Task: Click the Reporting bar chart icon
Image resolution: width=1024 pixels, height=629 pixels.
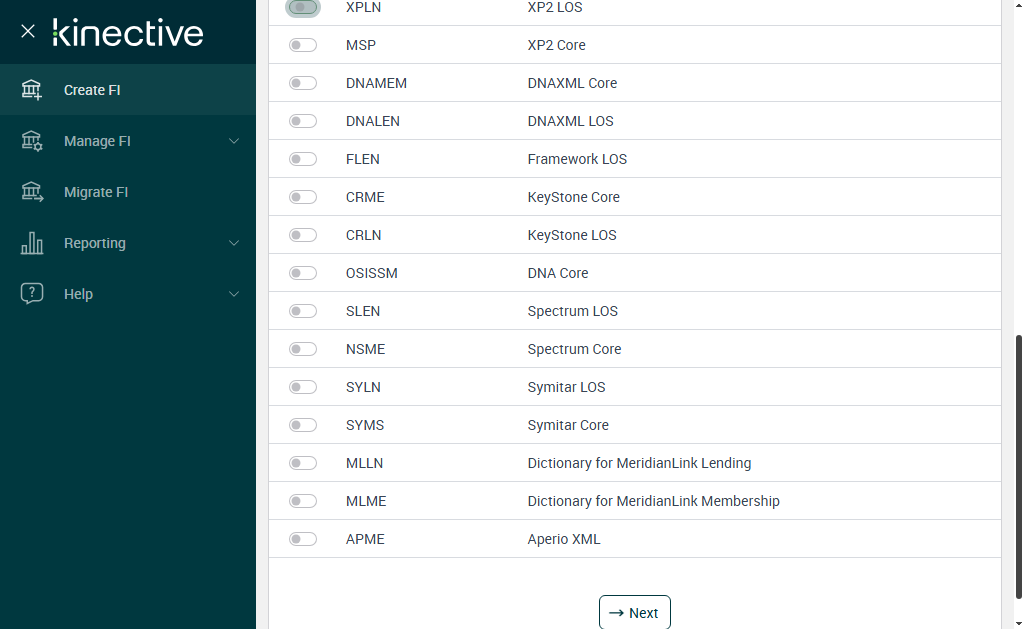Action: click(31, 242)
